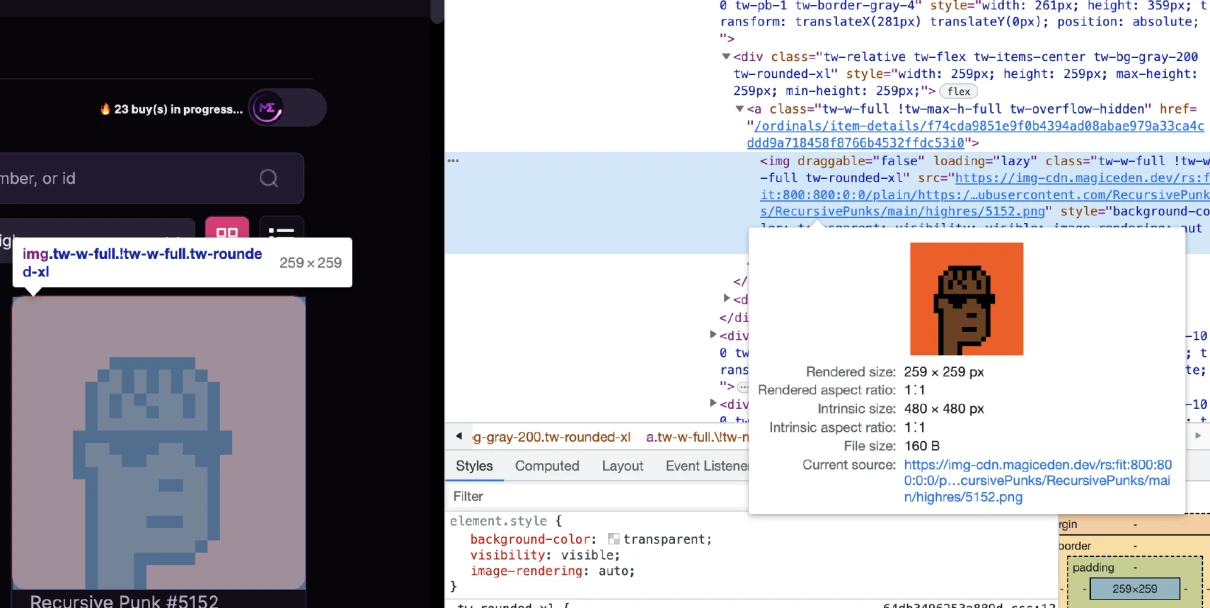This screenshot has width=1210, height=608.
Task: Click the three-dots menu beside selected img row
Action: click(x=453, y=160)
